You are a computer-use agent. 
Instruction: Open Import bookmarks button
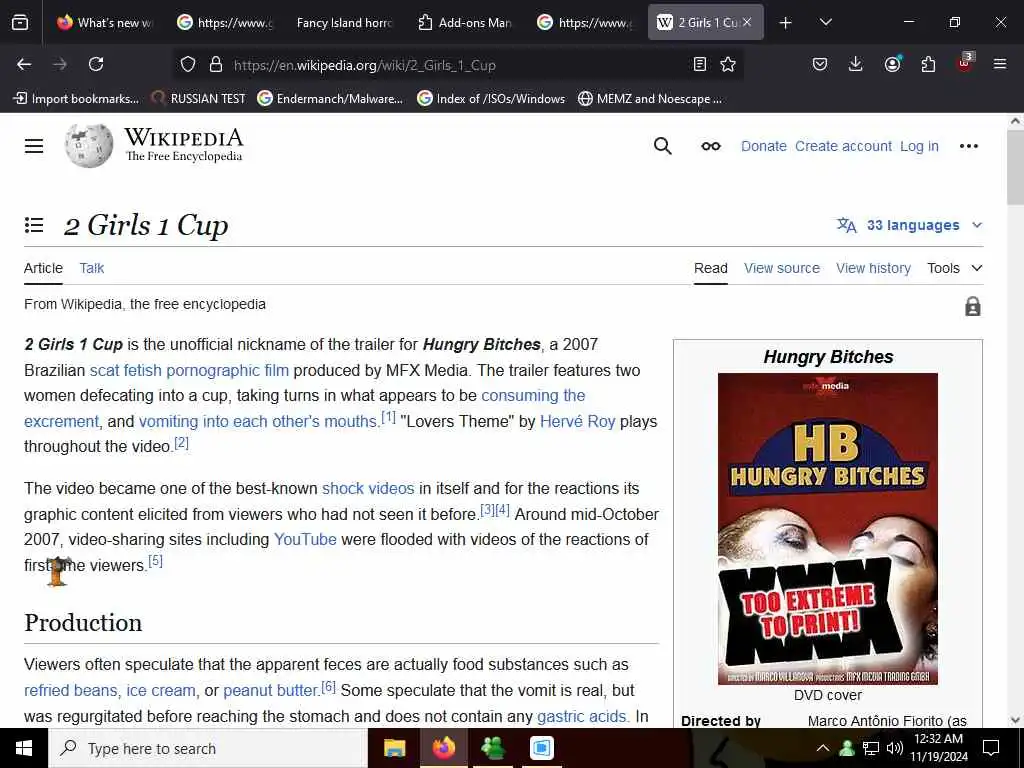pos(76,99)
